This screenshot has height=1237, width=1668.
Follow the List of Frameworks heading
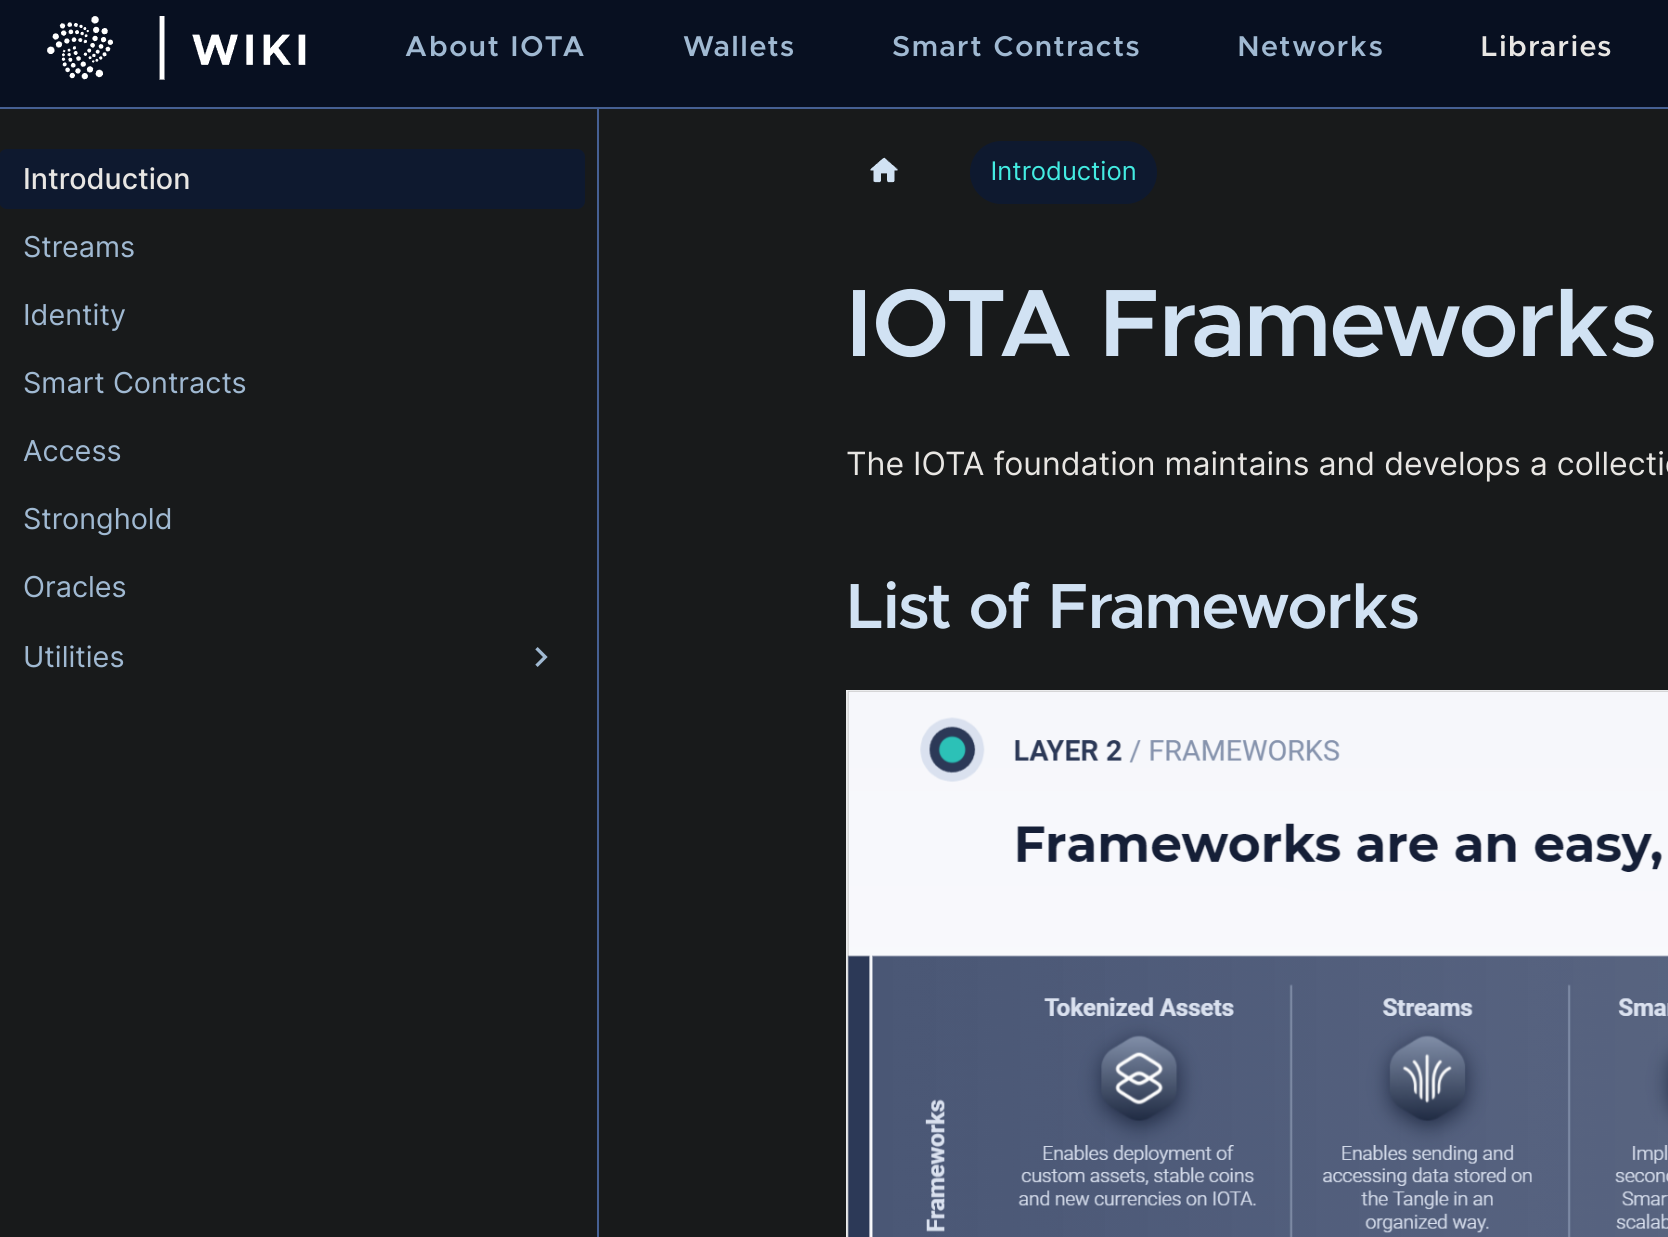point(1132,606)
